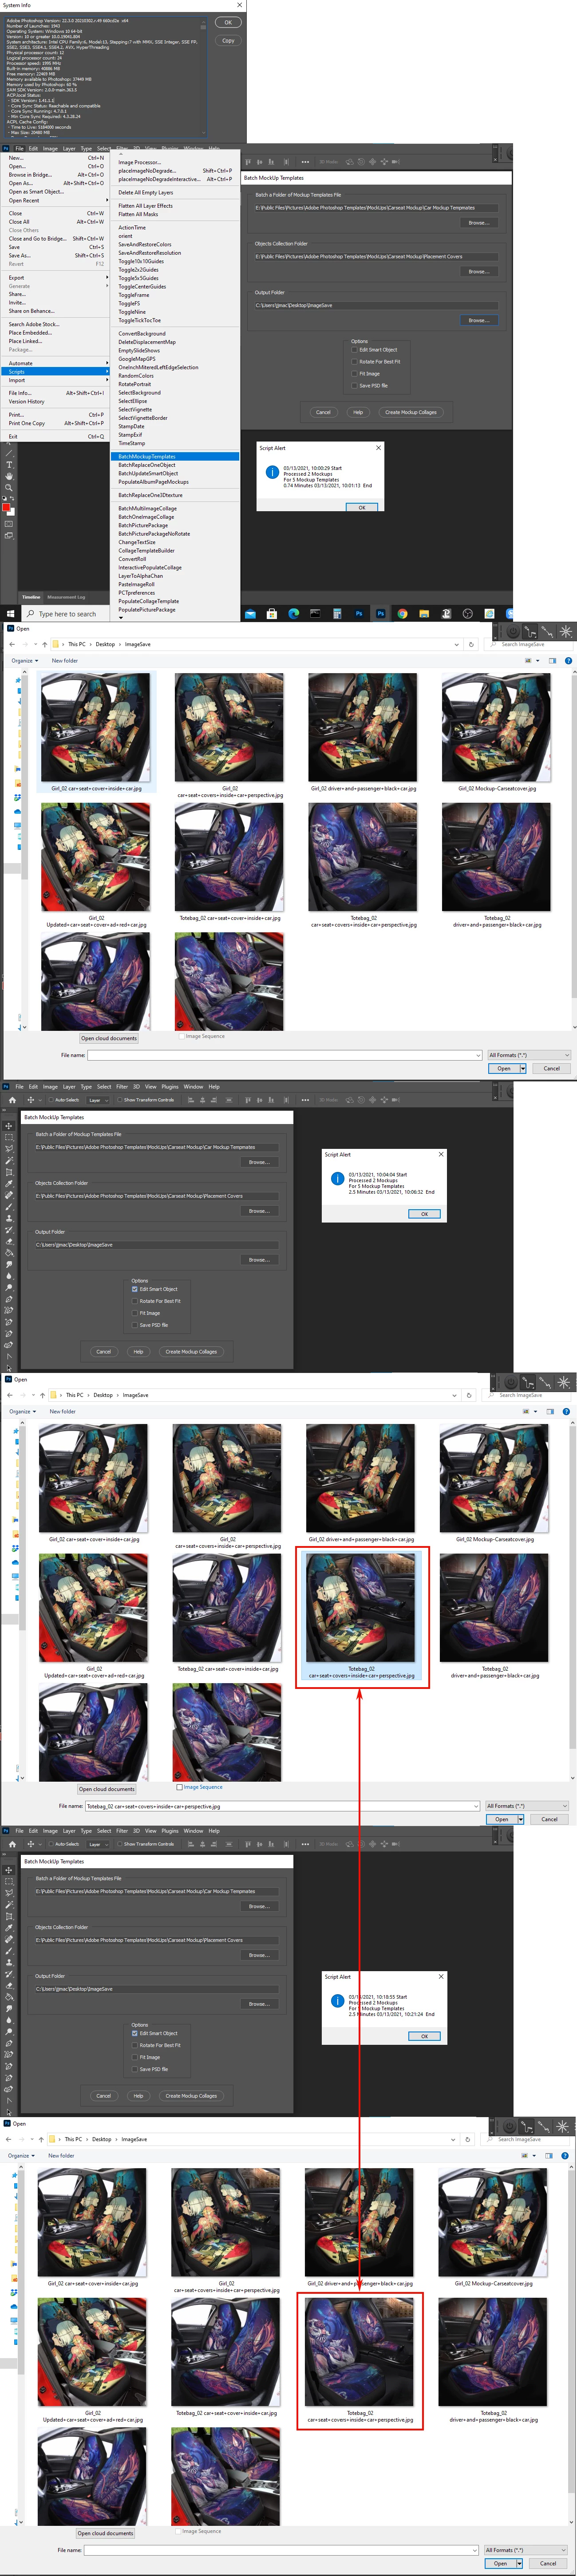Image resolution: width=577 pixels, height=2576 pixels.
Task: Click Help icon in Open dialog with filled file name
Action: tap(566, 1412)
